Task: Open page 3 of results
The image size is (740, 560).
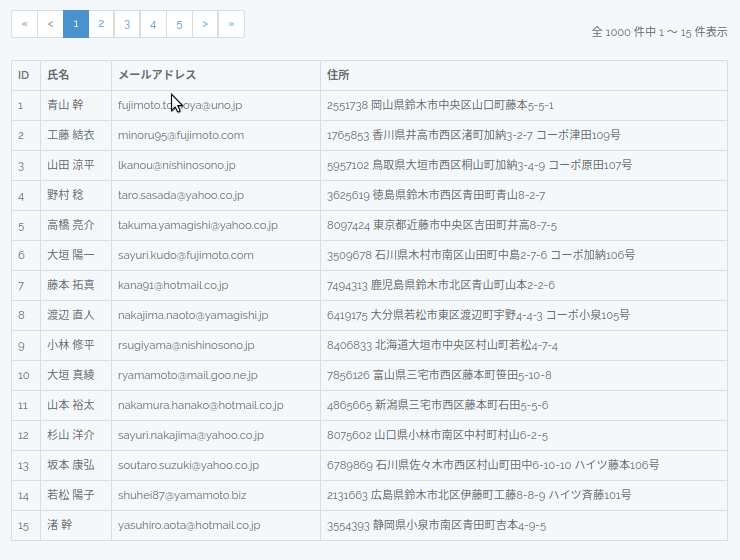Action: [127, 24]
